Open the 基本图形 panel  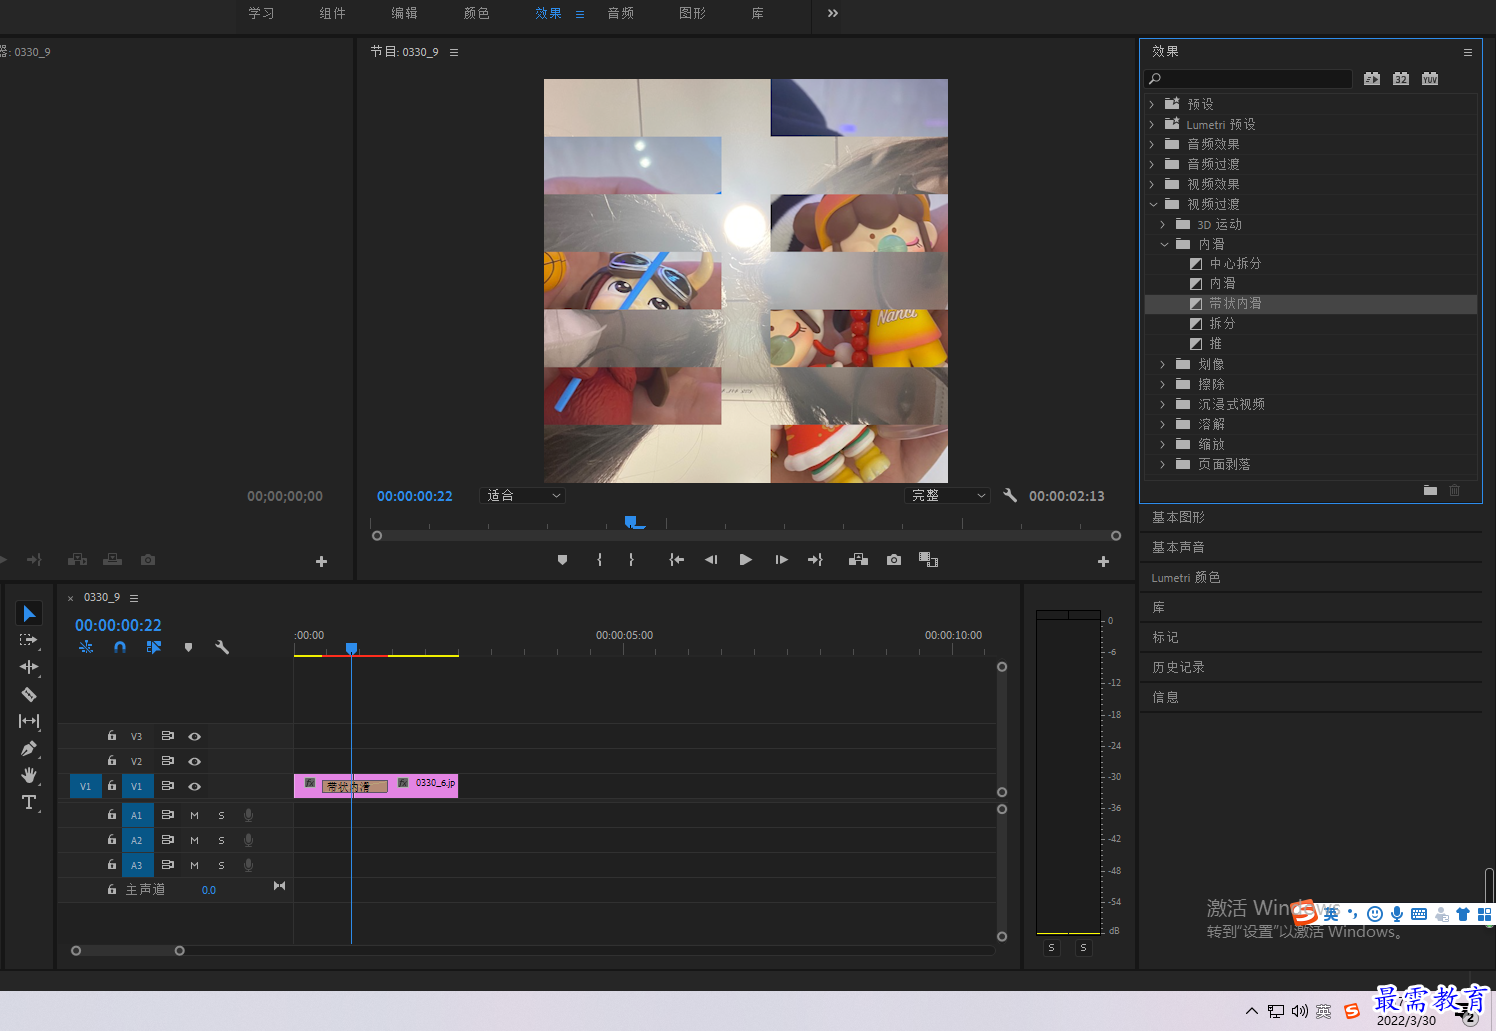click(1178, 517)
